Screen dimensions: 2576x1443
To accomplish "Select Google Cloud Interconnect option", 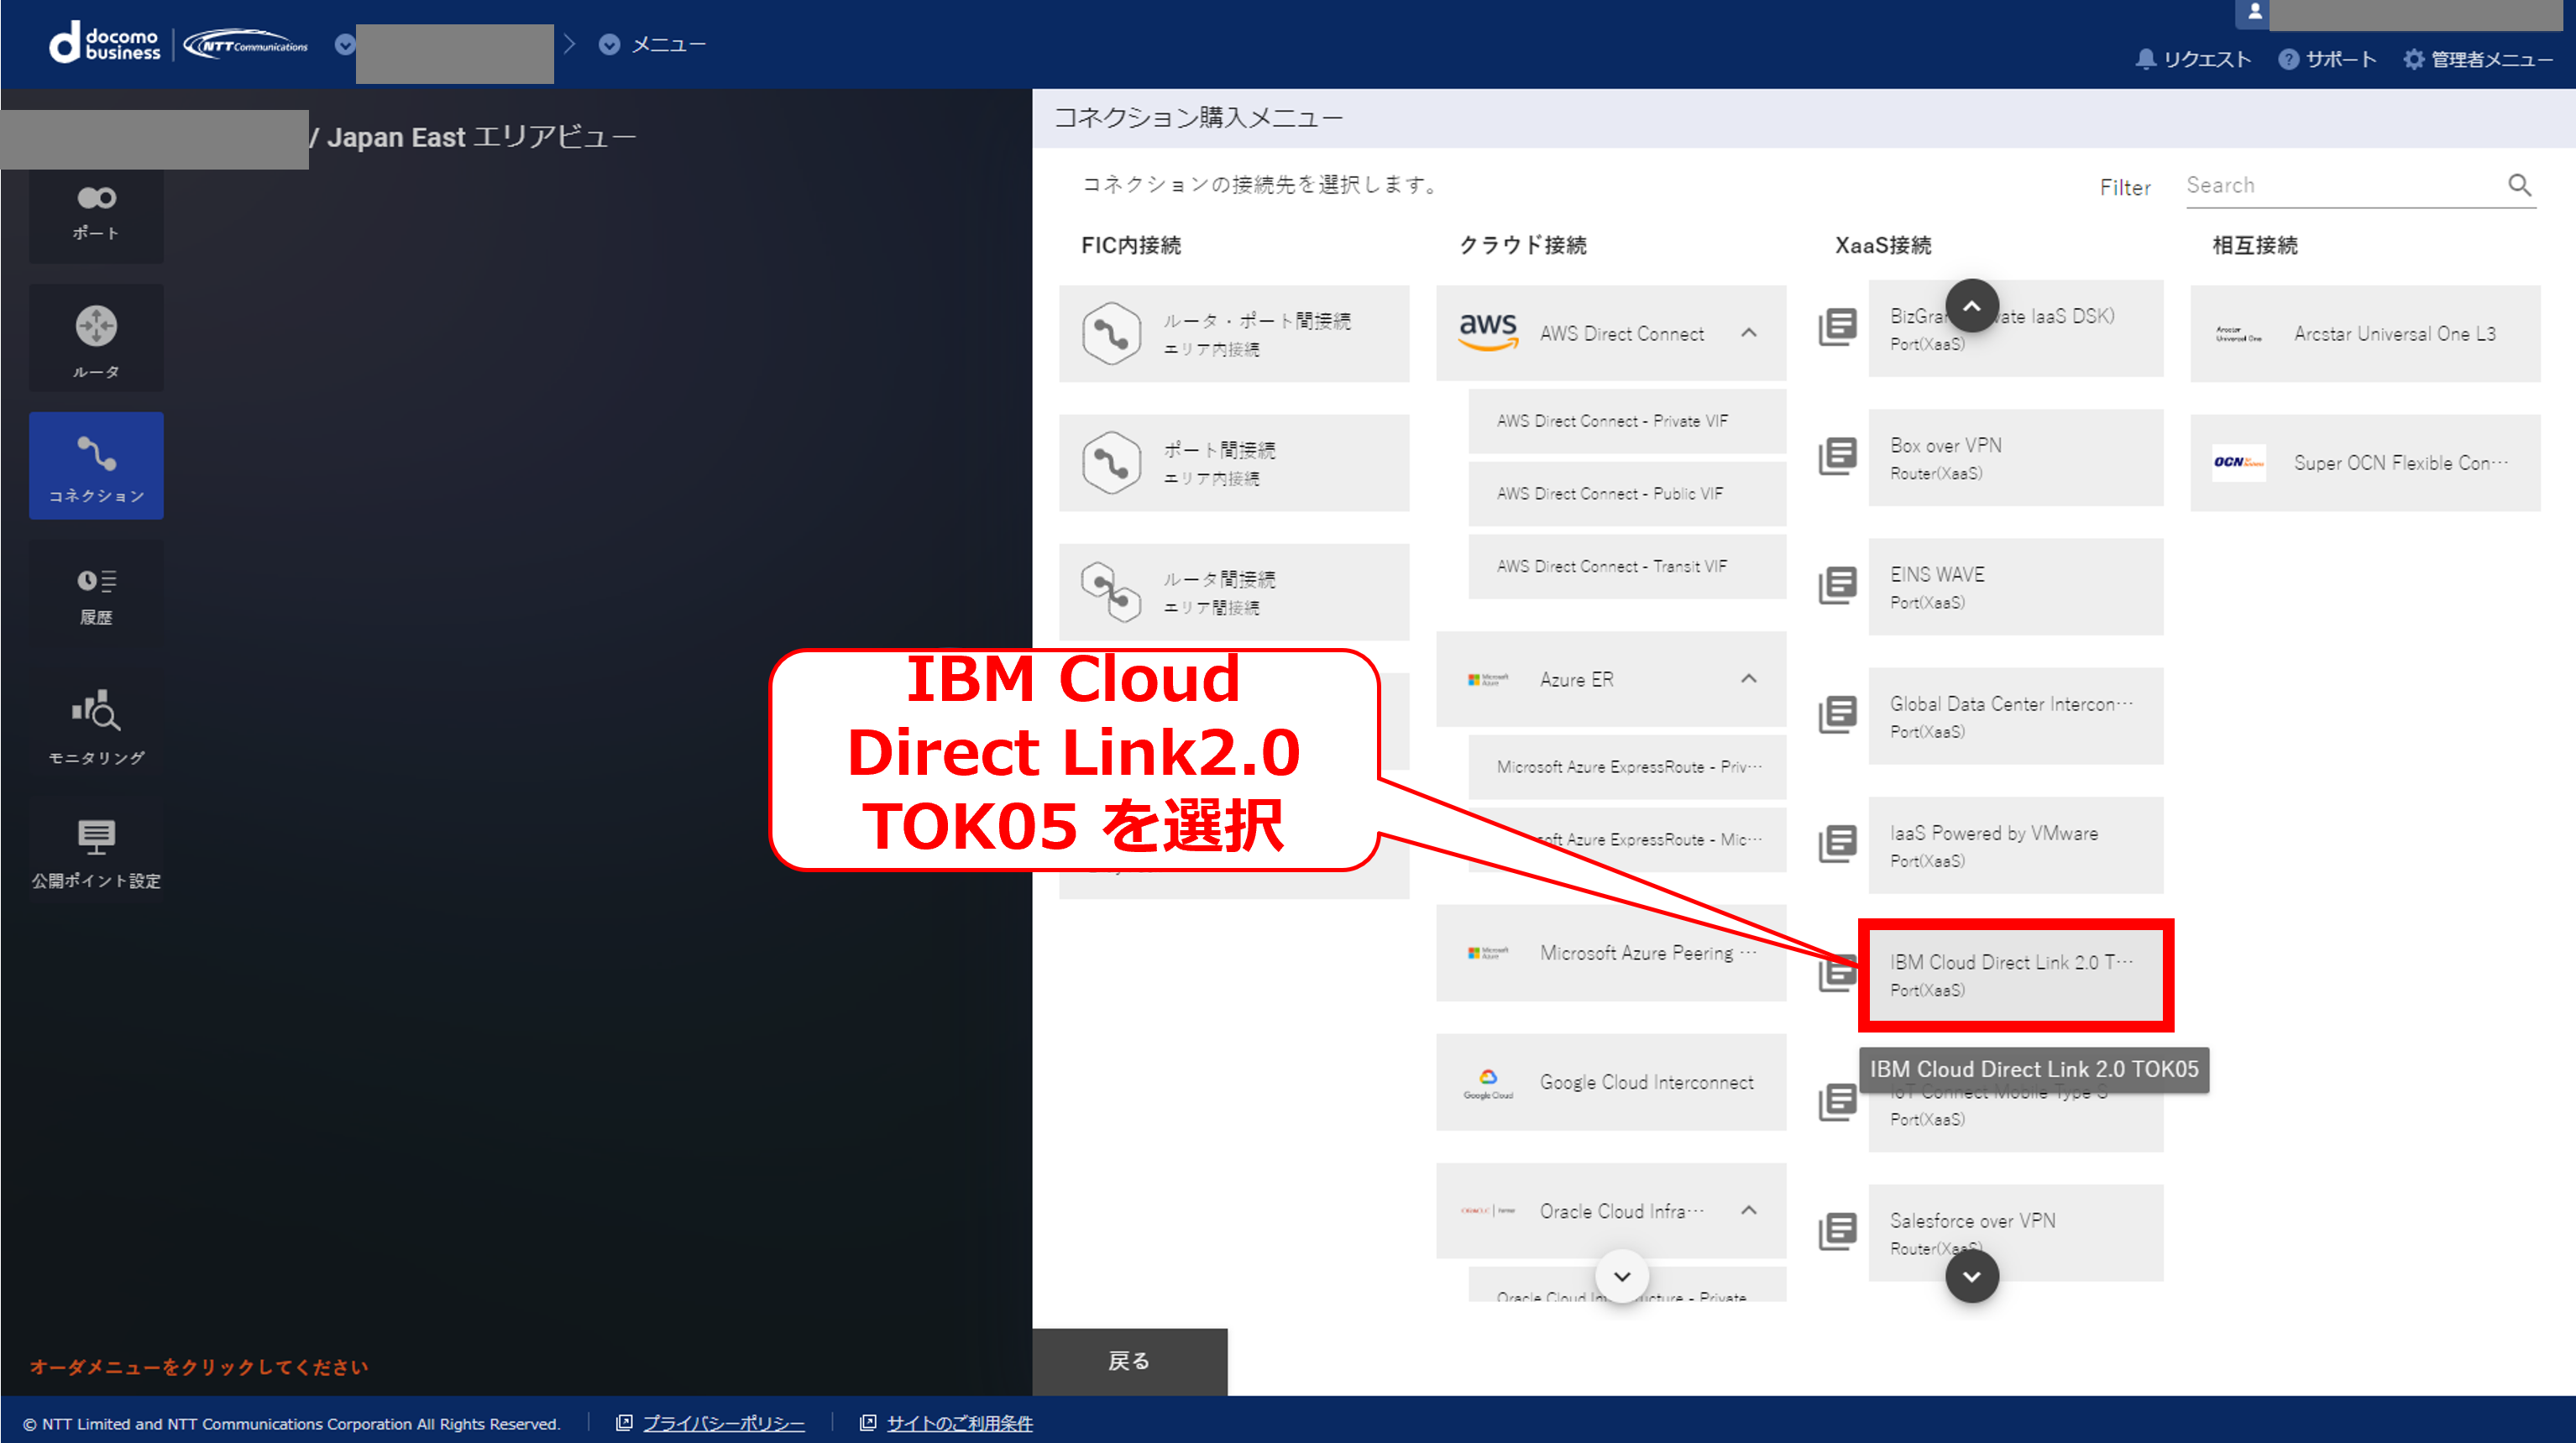I will click(1610, 1082).
